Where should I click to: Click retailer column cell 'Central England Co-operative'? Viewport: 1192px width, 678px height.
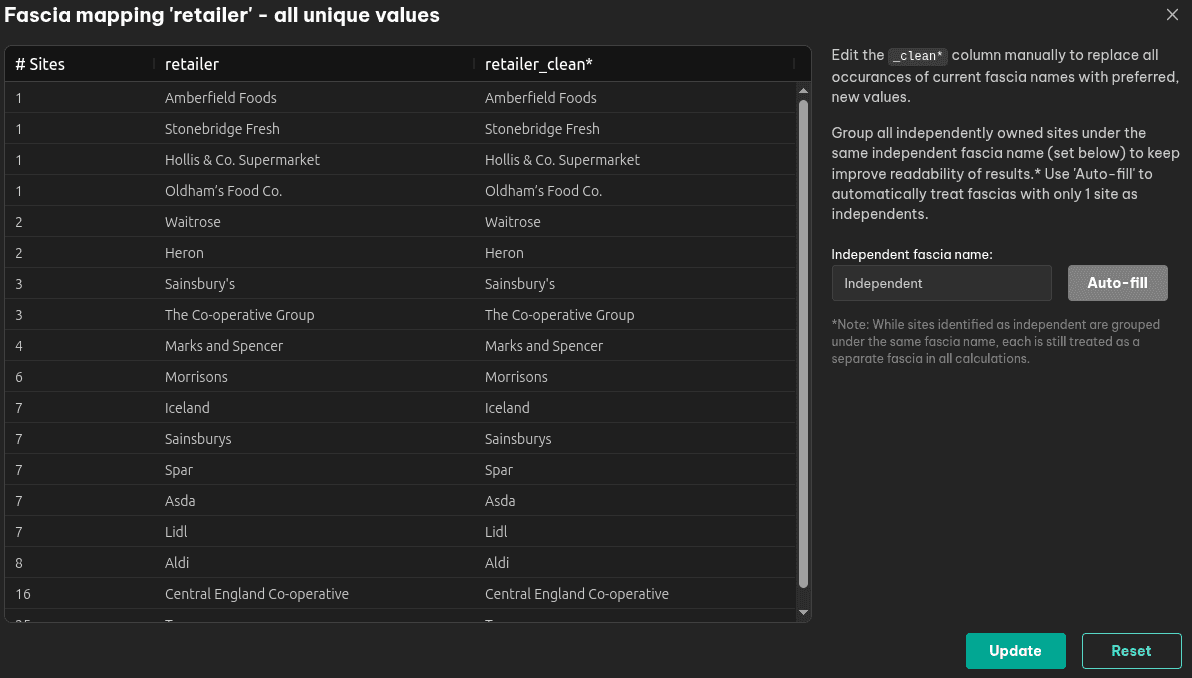314,594
